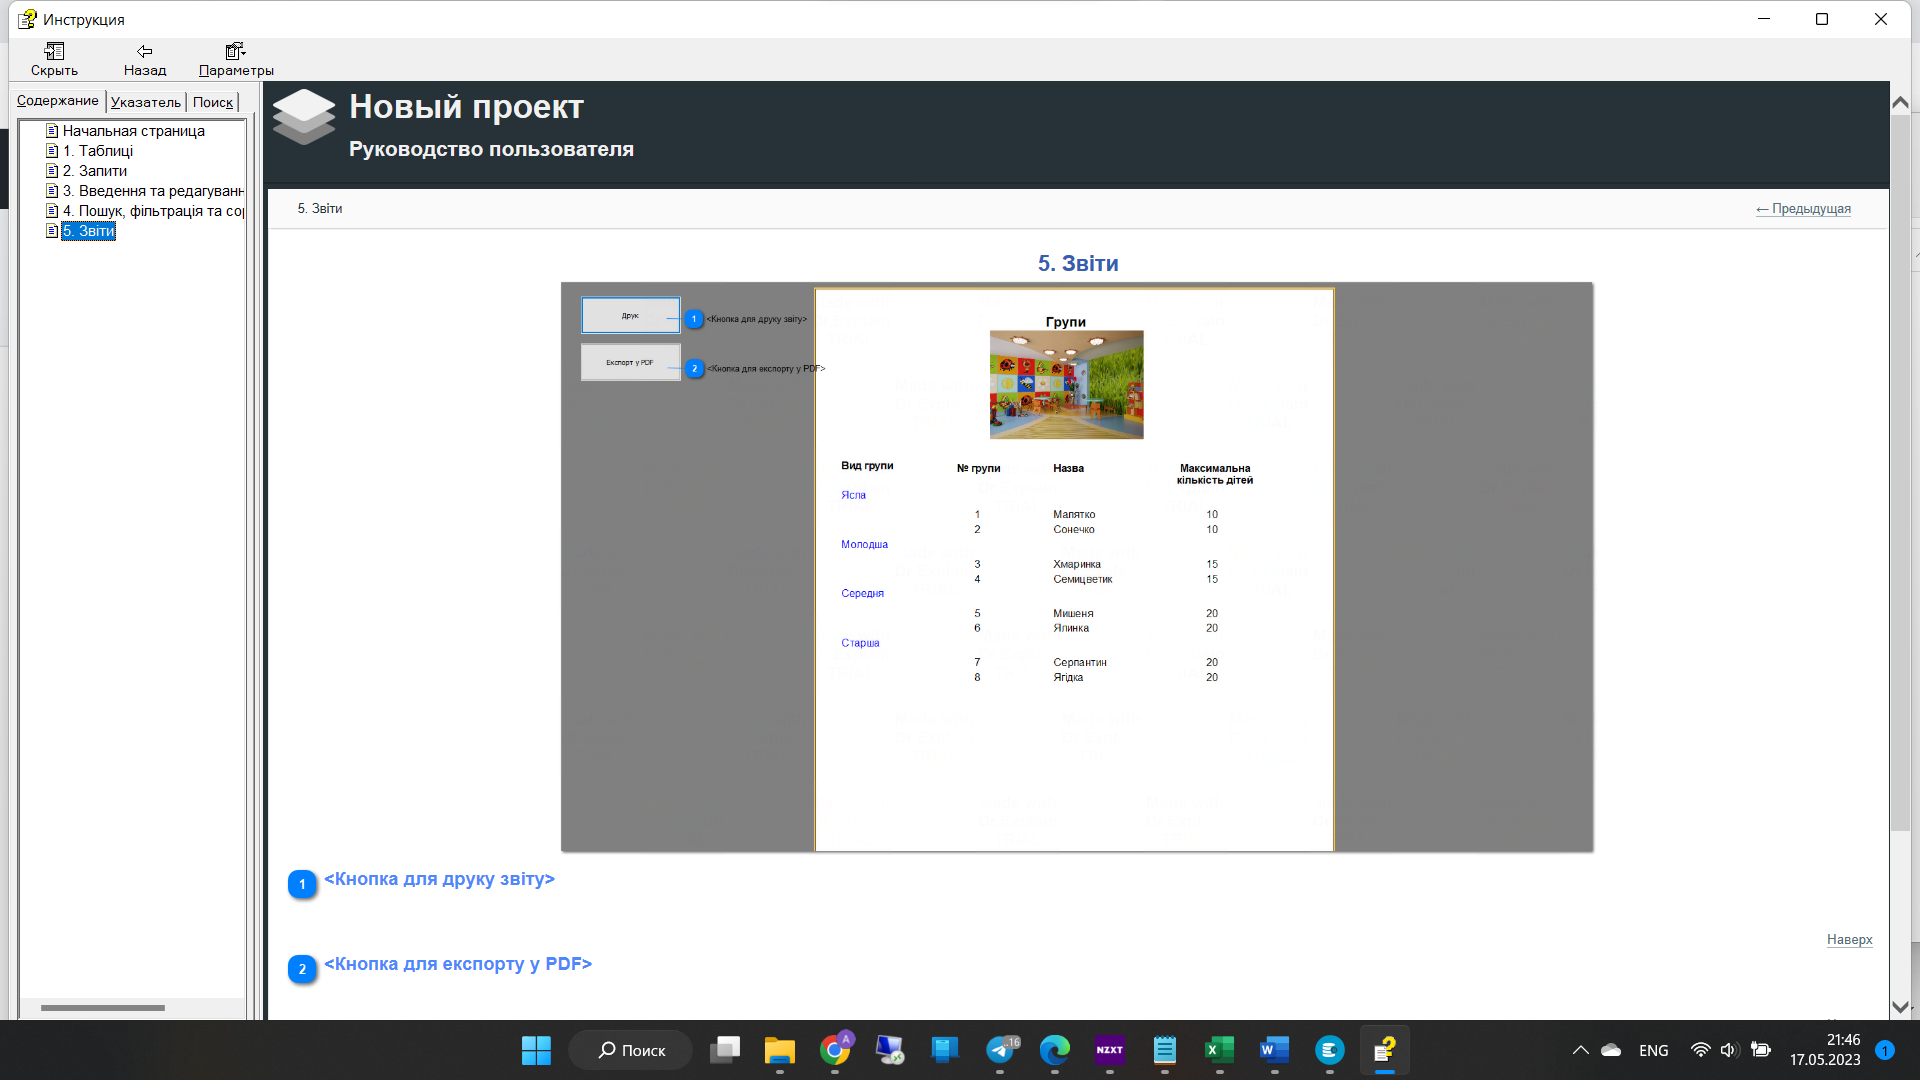1920x1080 pixels.
Task: Select the 1. Таблиці topic in contents
Action: coord(97,150)
